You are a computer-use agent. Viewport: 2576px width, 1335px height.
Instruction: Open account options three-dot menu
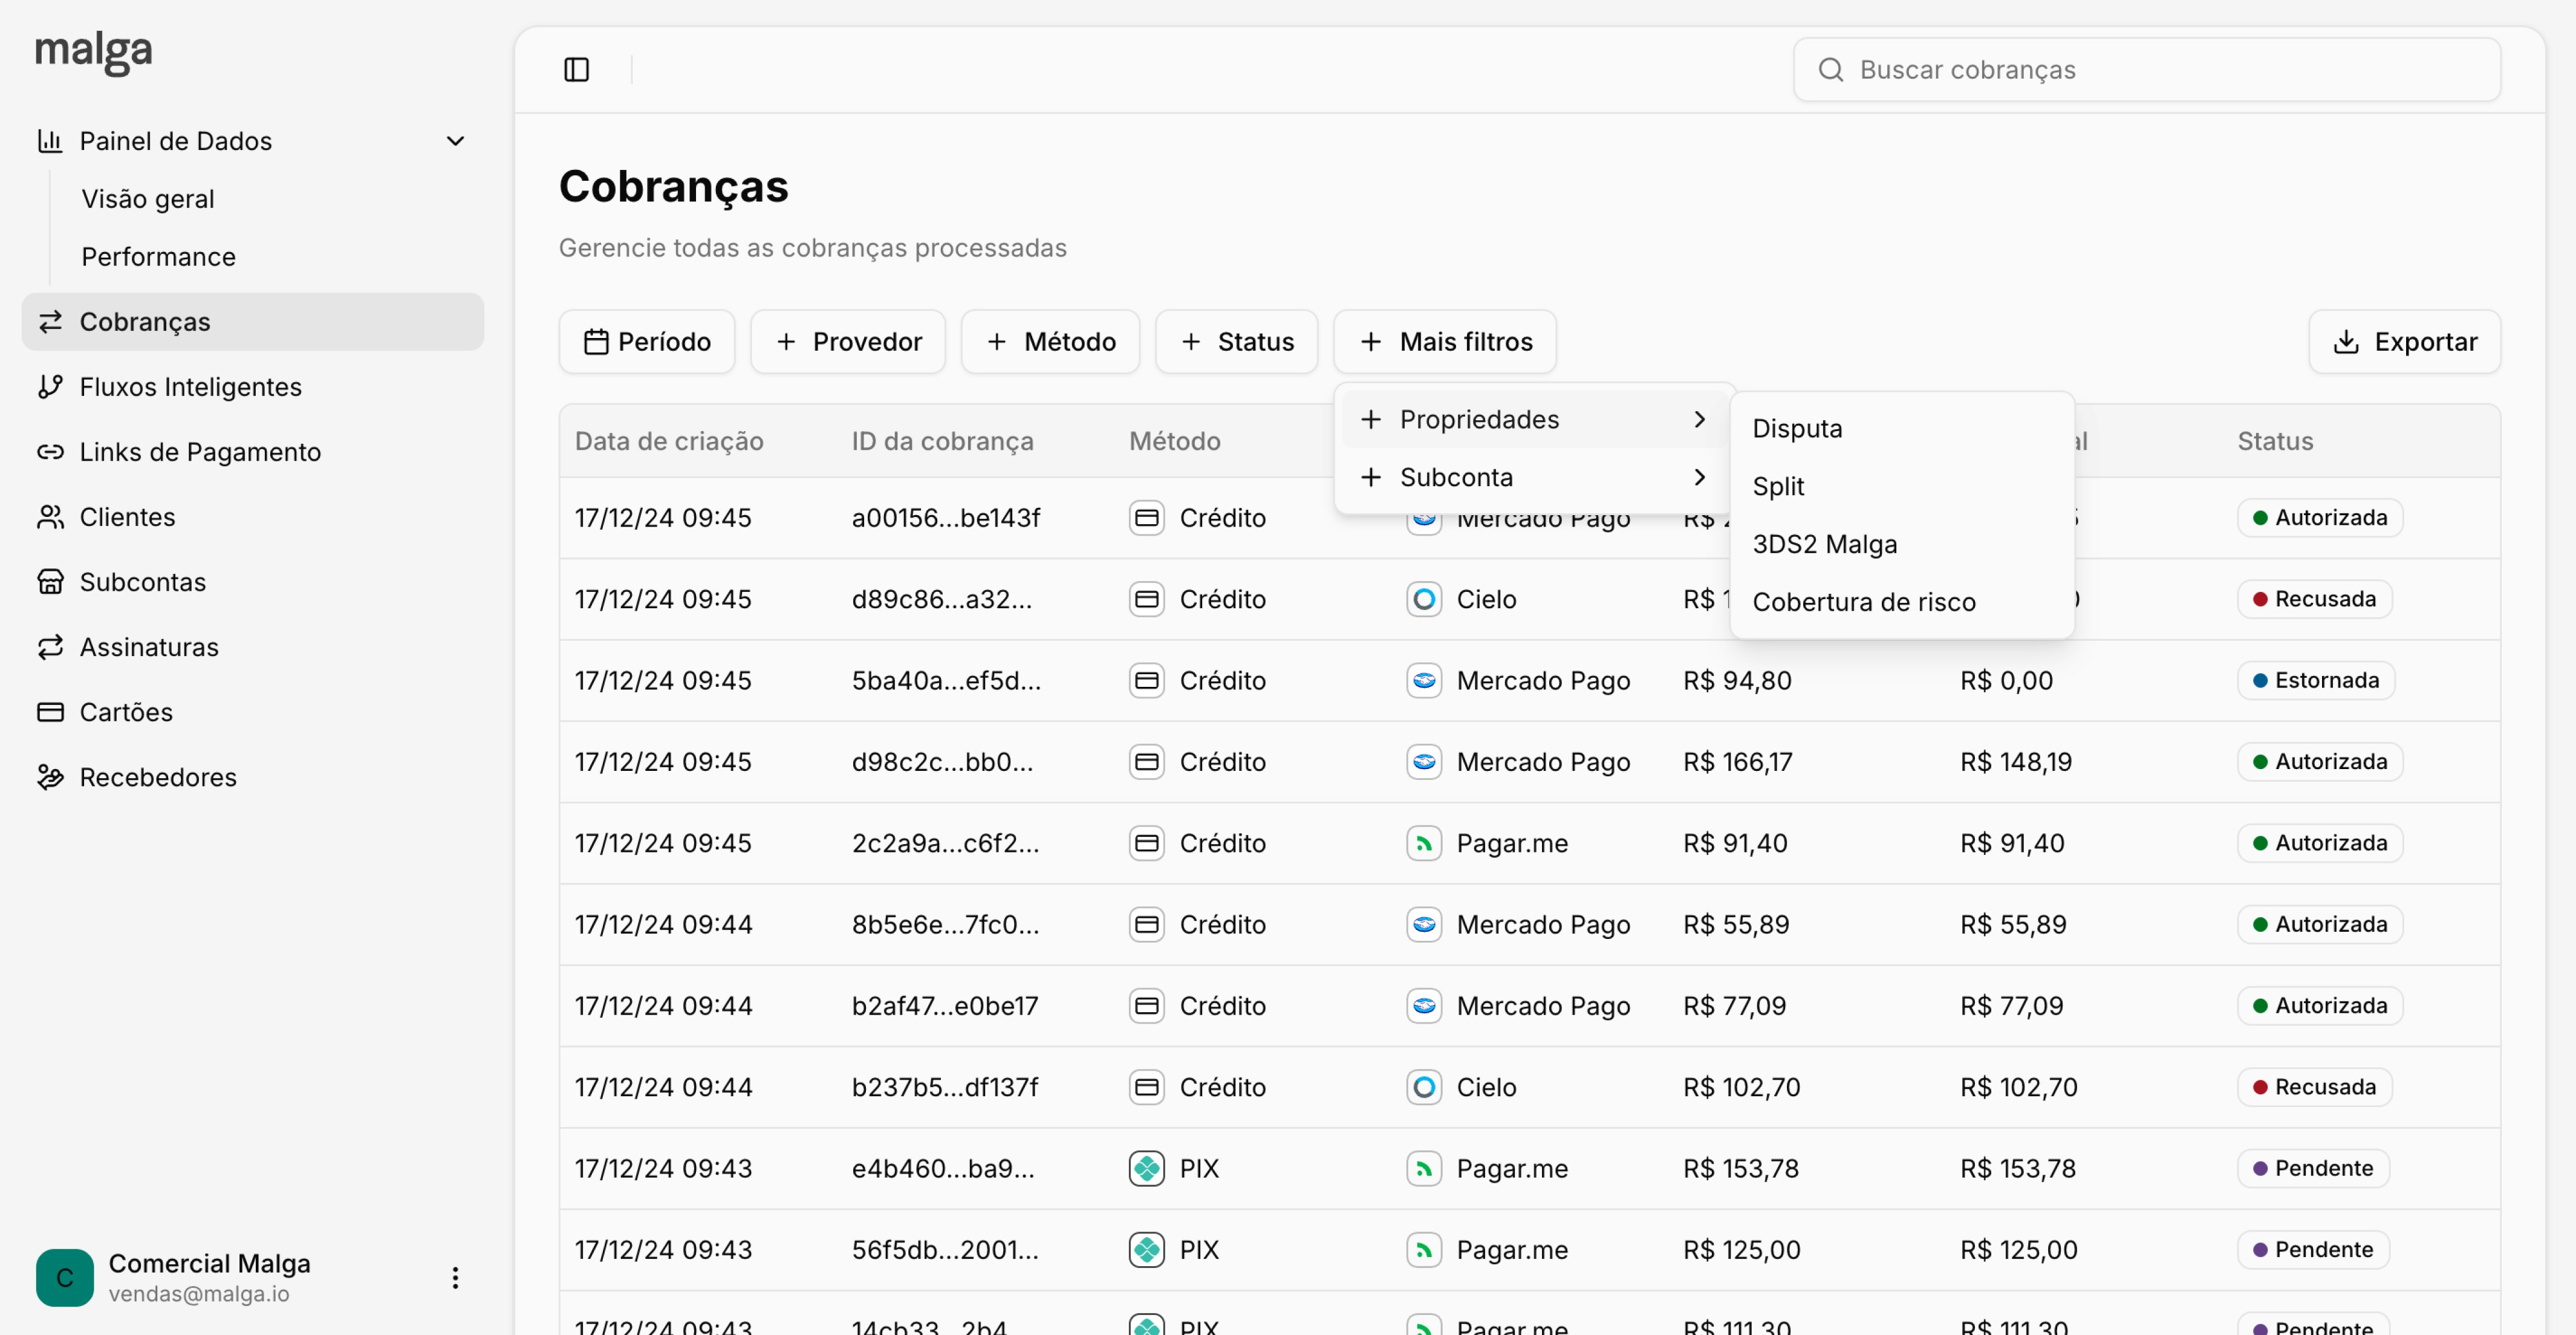coord(455,1278)
